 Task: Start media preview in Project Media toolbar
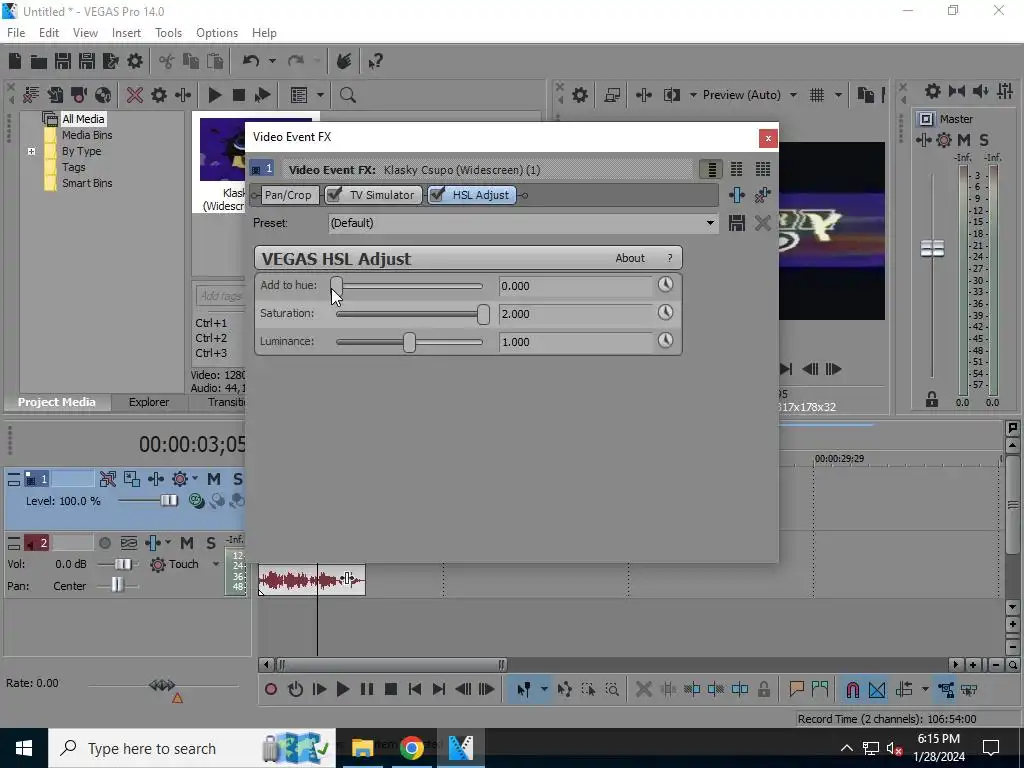[214, 95]
